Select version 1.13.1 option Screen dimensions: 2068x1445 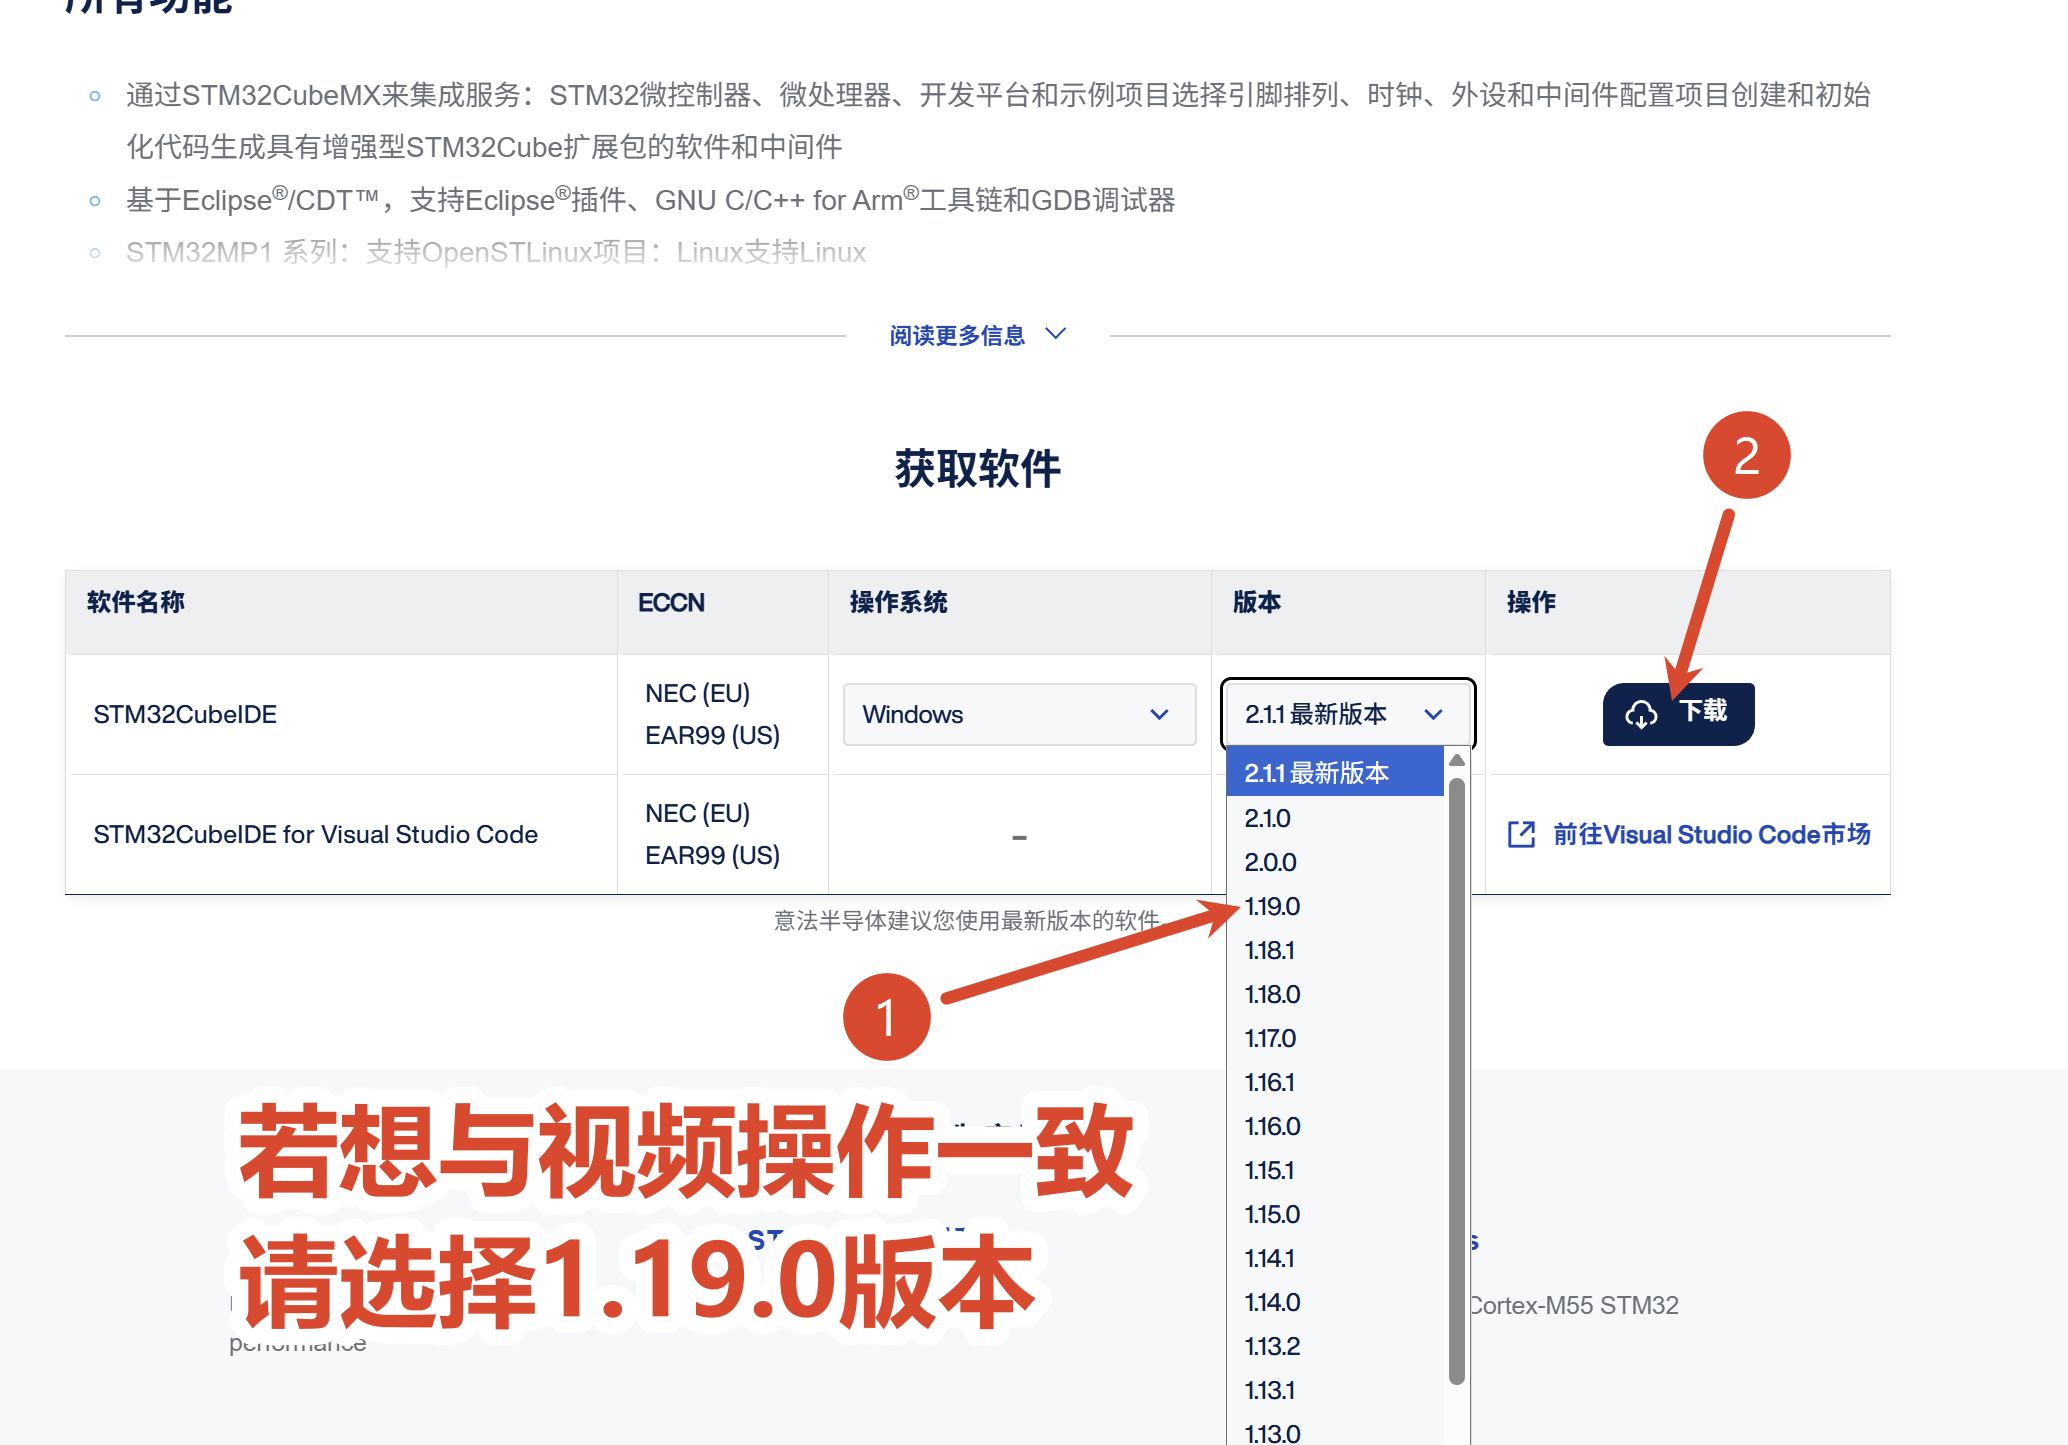[x=1335, y=1390]
